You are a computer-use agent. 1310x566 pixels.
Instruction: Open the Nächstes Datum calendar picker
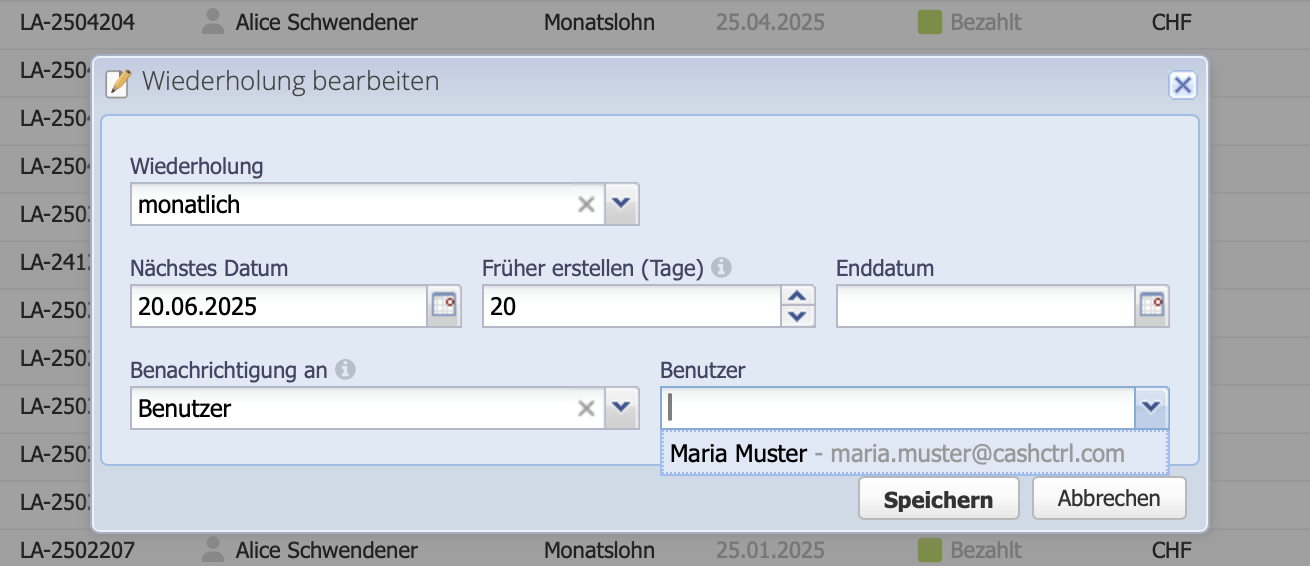pos(444,306)
